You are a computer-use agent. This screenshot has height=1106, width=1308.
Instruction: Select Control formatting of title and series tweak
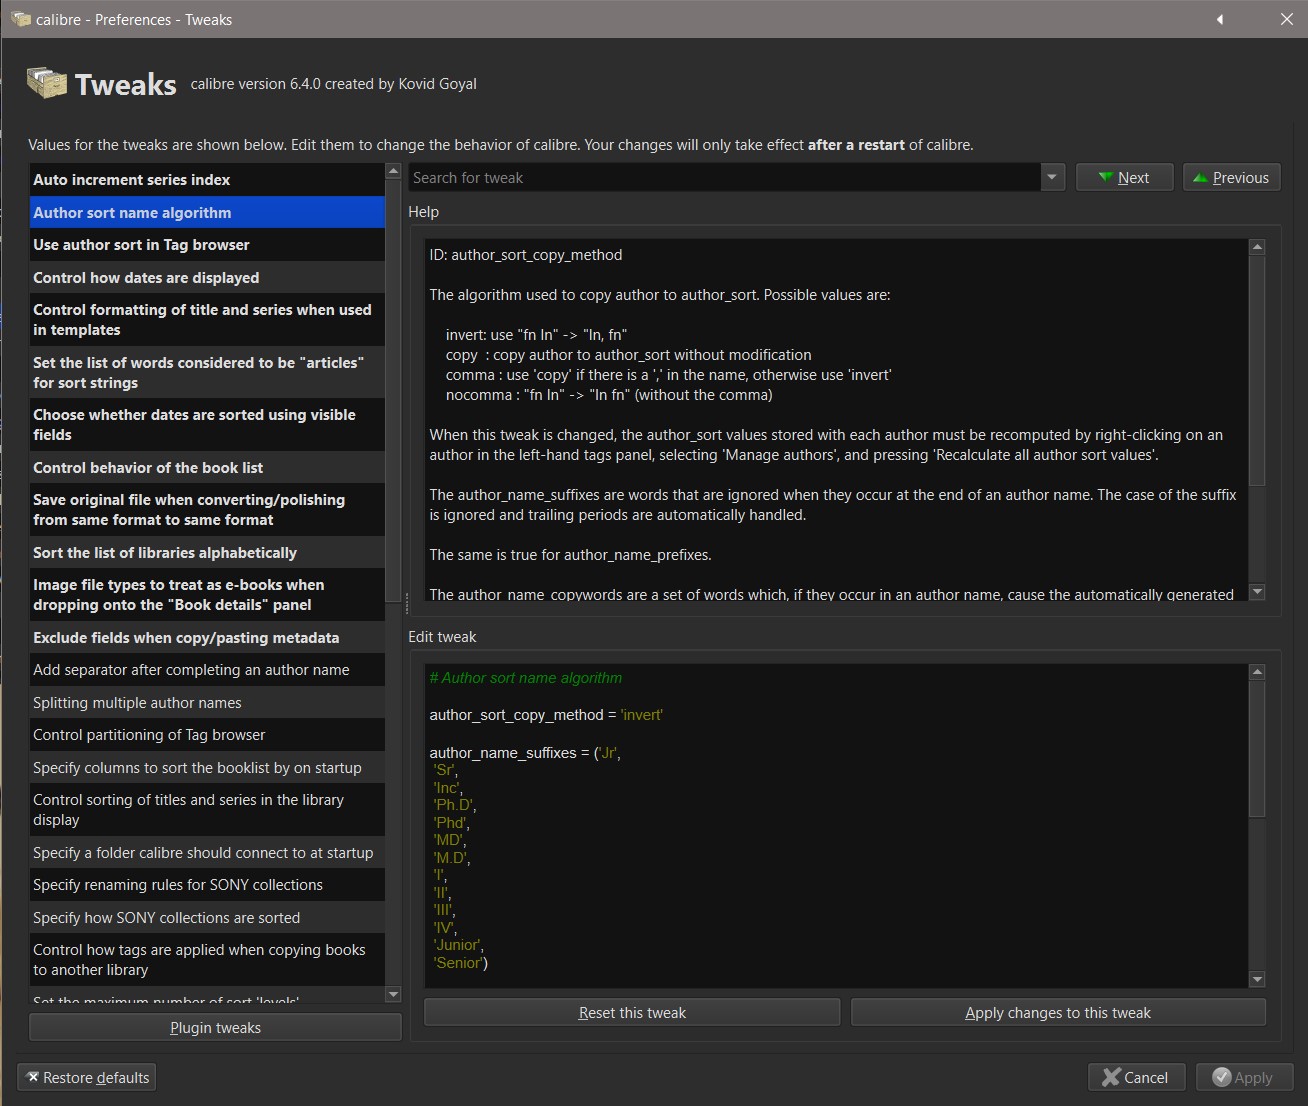(x=207, y=320)
